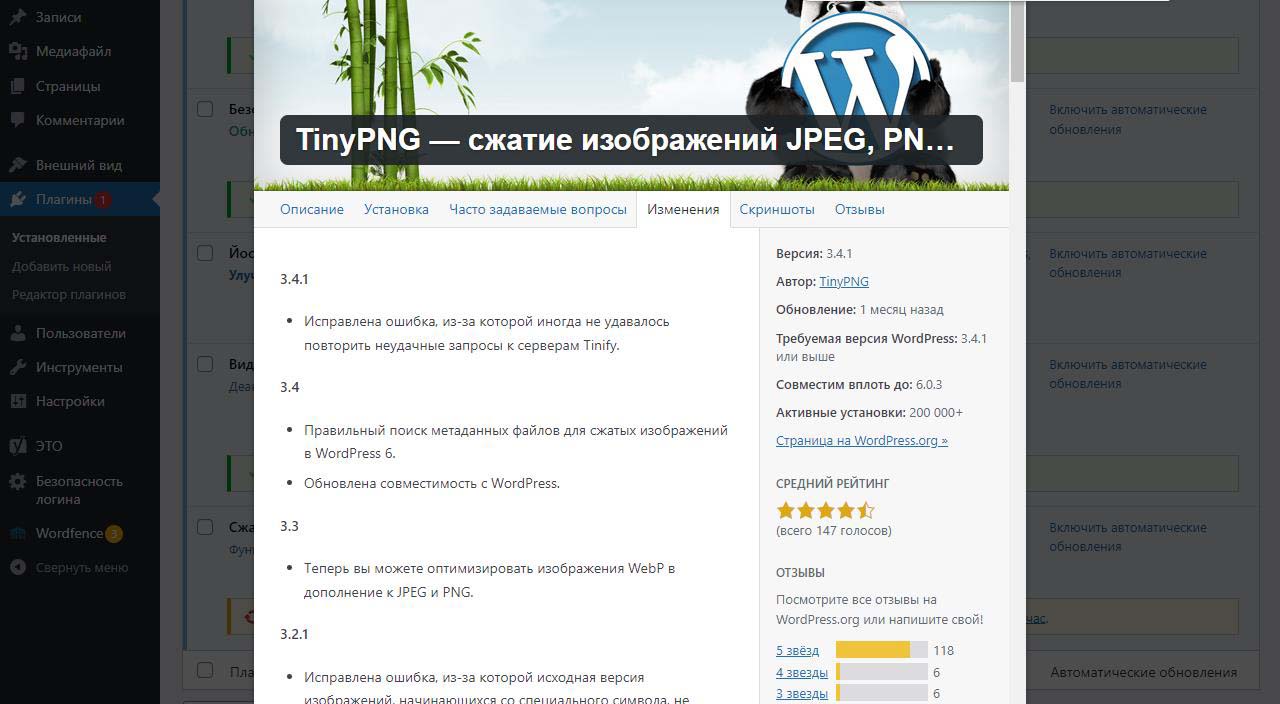
Task: Select the checkbox for the row starting with Вид
Action: [x=205, y=364]
